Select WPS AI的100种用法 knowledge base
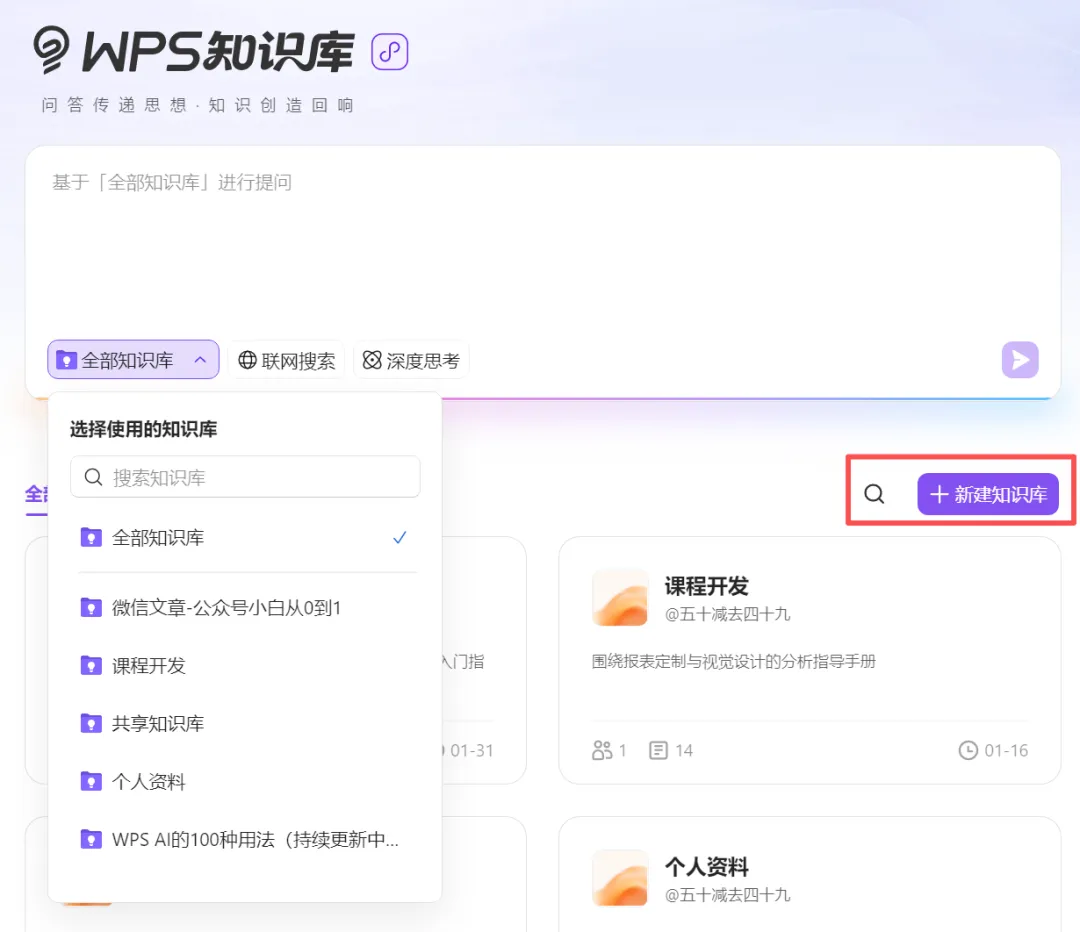The width and height of the screenshot is (1080, 932). click(x=245, y=839)
